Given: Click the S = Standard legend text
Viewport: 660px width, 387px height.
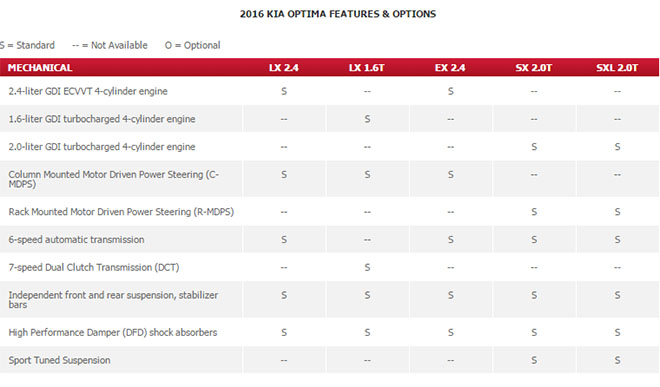Looking at the screenshot, I should point(27,45).
